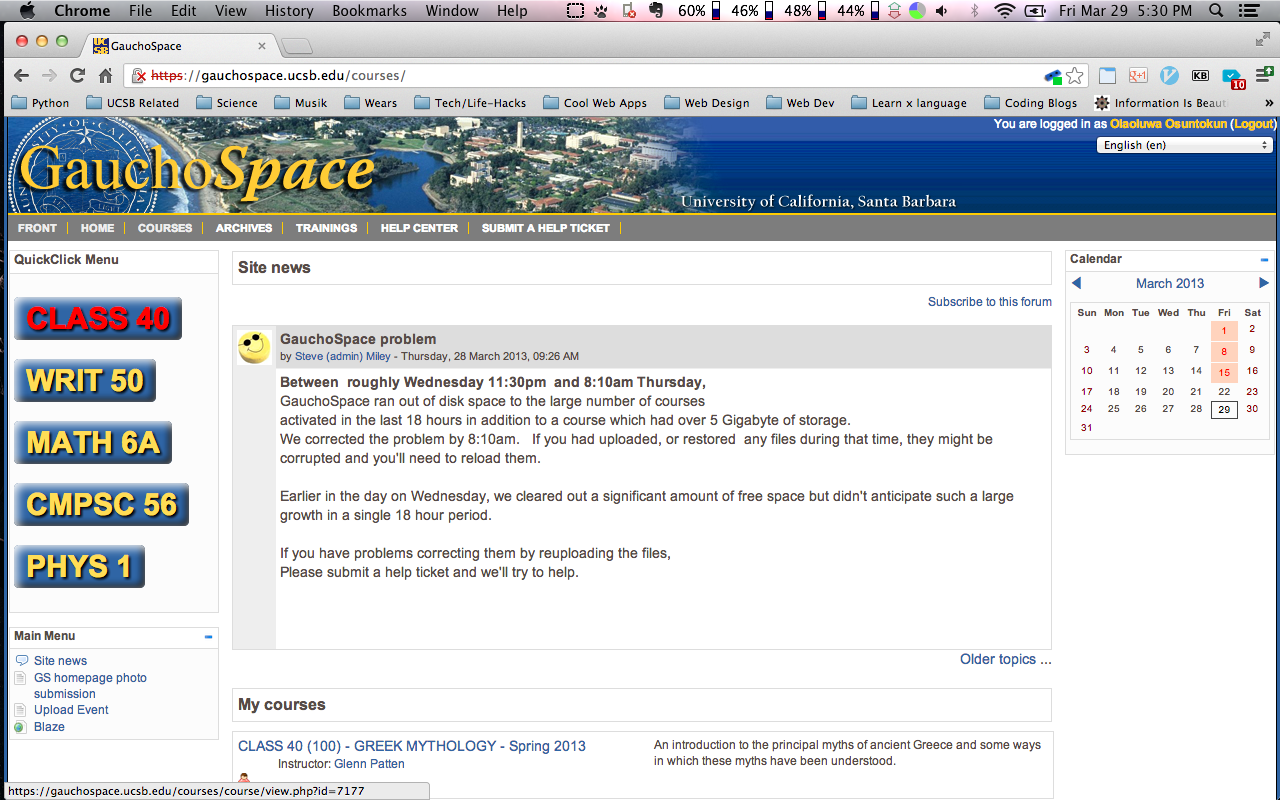Image resolution: width=1280 pixels, height=800 pixels.
Task: Click the page-window extension icon beside the star
Action: click(x=1107, y=75)
